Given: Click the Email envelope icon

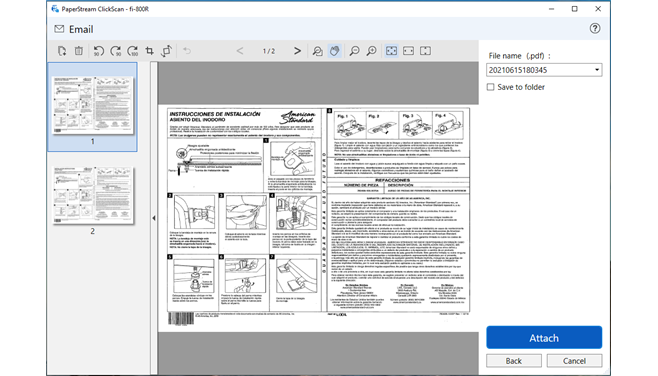Looking at the screenshot, I should point(59,29).
